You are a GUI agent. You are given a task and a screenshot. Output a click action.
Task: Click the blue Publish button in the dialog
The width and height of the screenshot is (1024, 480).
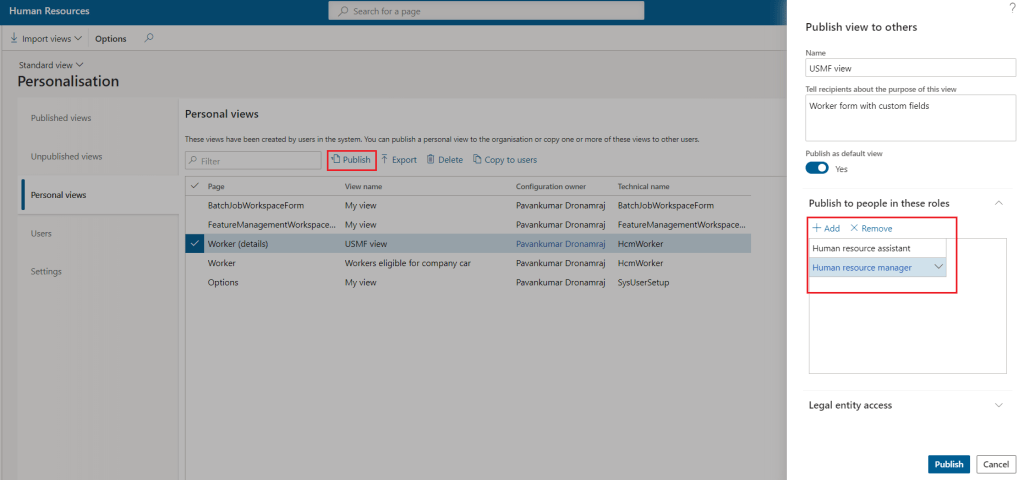(948, 464)
